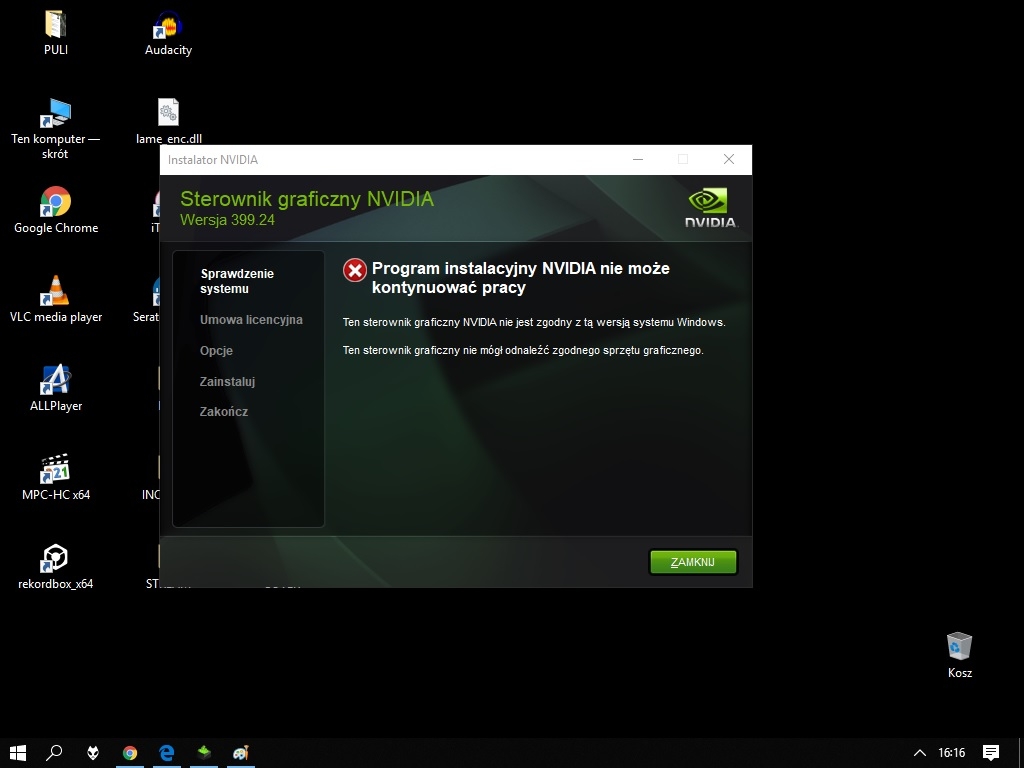Screen dimensions: 1024x768
Task: Click the fox-head foobar2000 icon in the taskbar
Action: click(93, 753)
